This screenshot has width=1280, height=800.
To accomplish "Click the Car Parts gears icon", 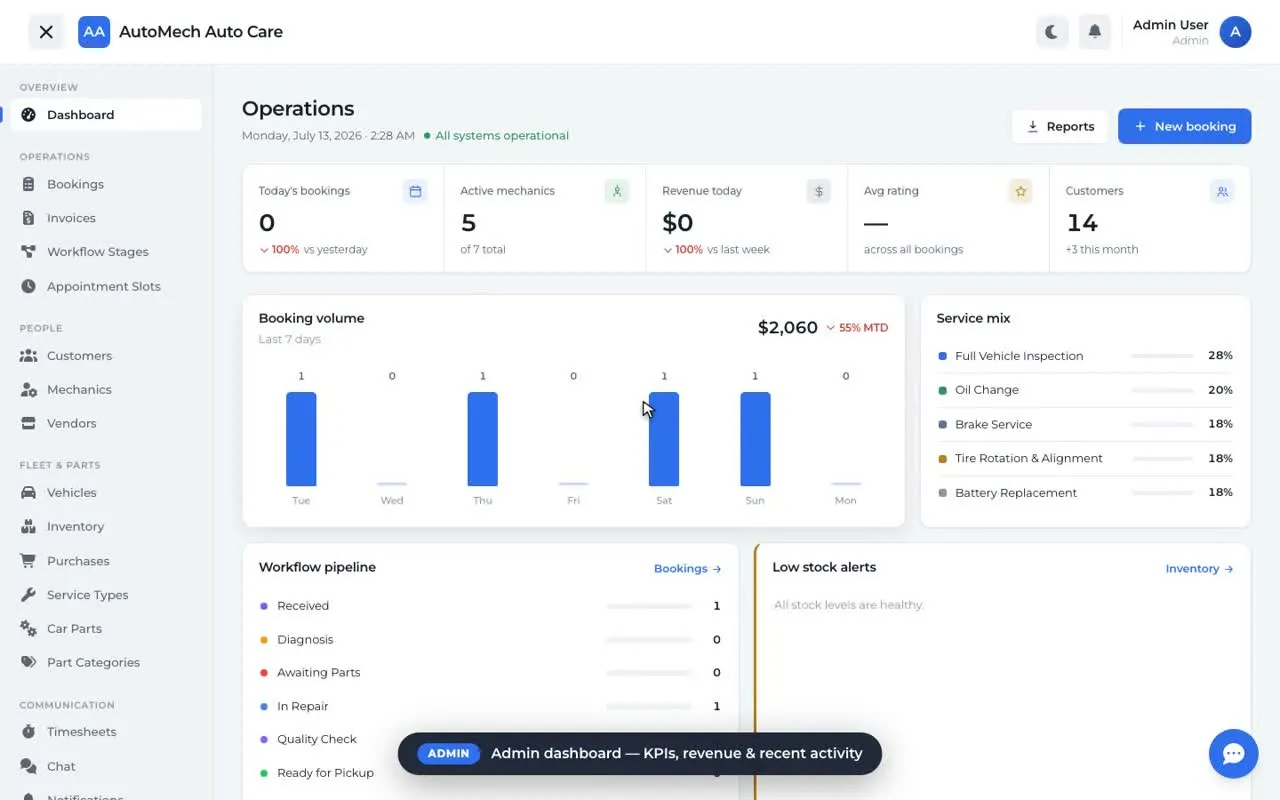I will pos(28,629).
